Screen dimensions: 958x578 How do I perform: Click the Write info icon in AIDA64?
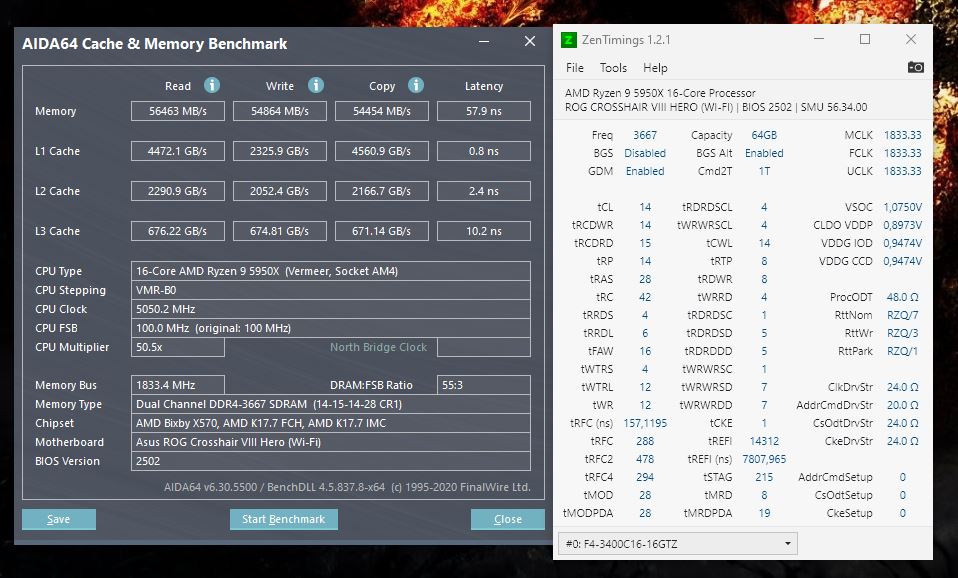tap(315, 85)
